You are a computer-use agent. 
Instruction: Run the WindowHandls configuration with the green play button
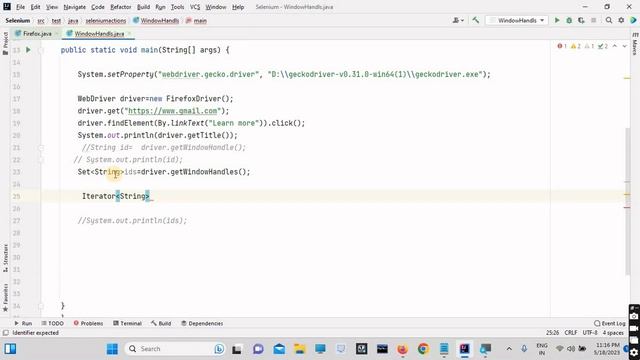[557, 20]
